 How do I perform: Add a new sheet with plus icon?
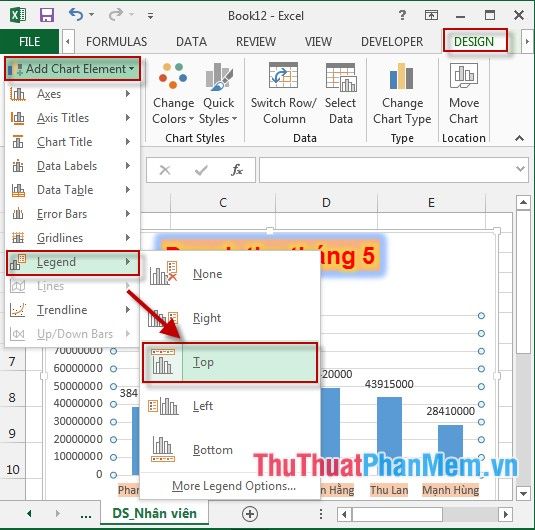coord(250,514)
